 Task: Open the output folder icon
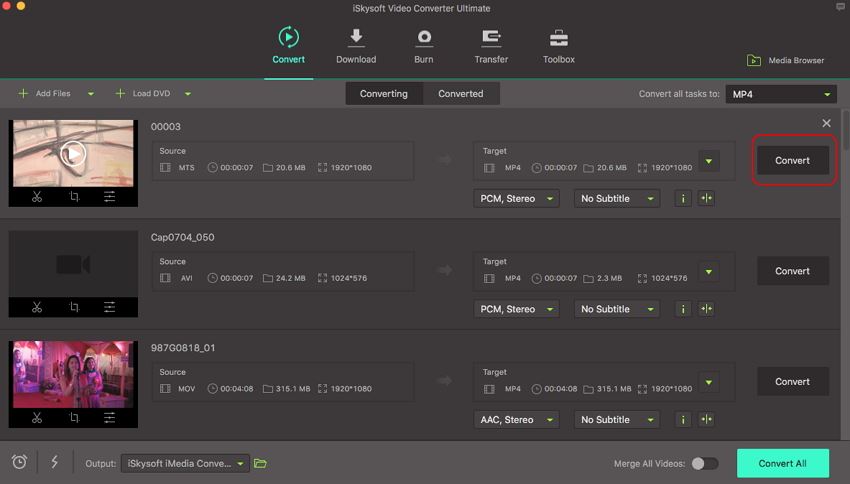[261, 463]
